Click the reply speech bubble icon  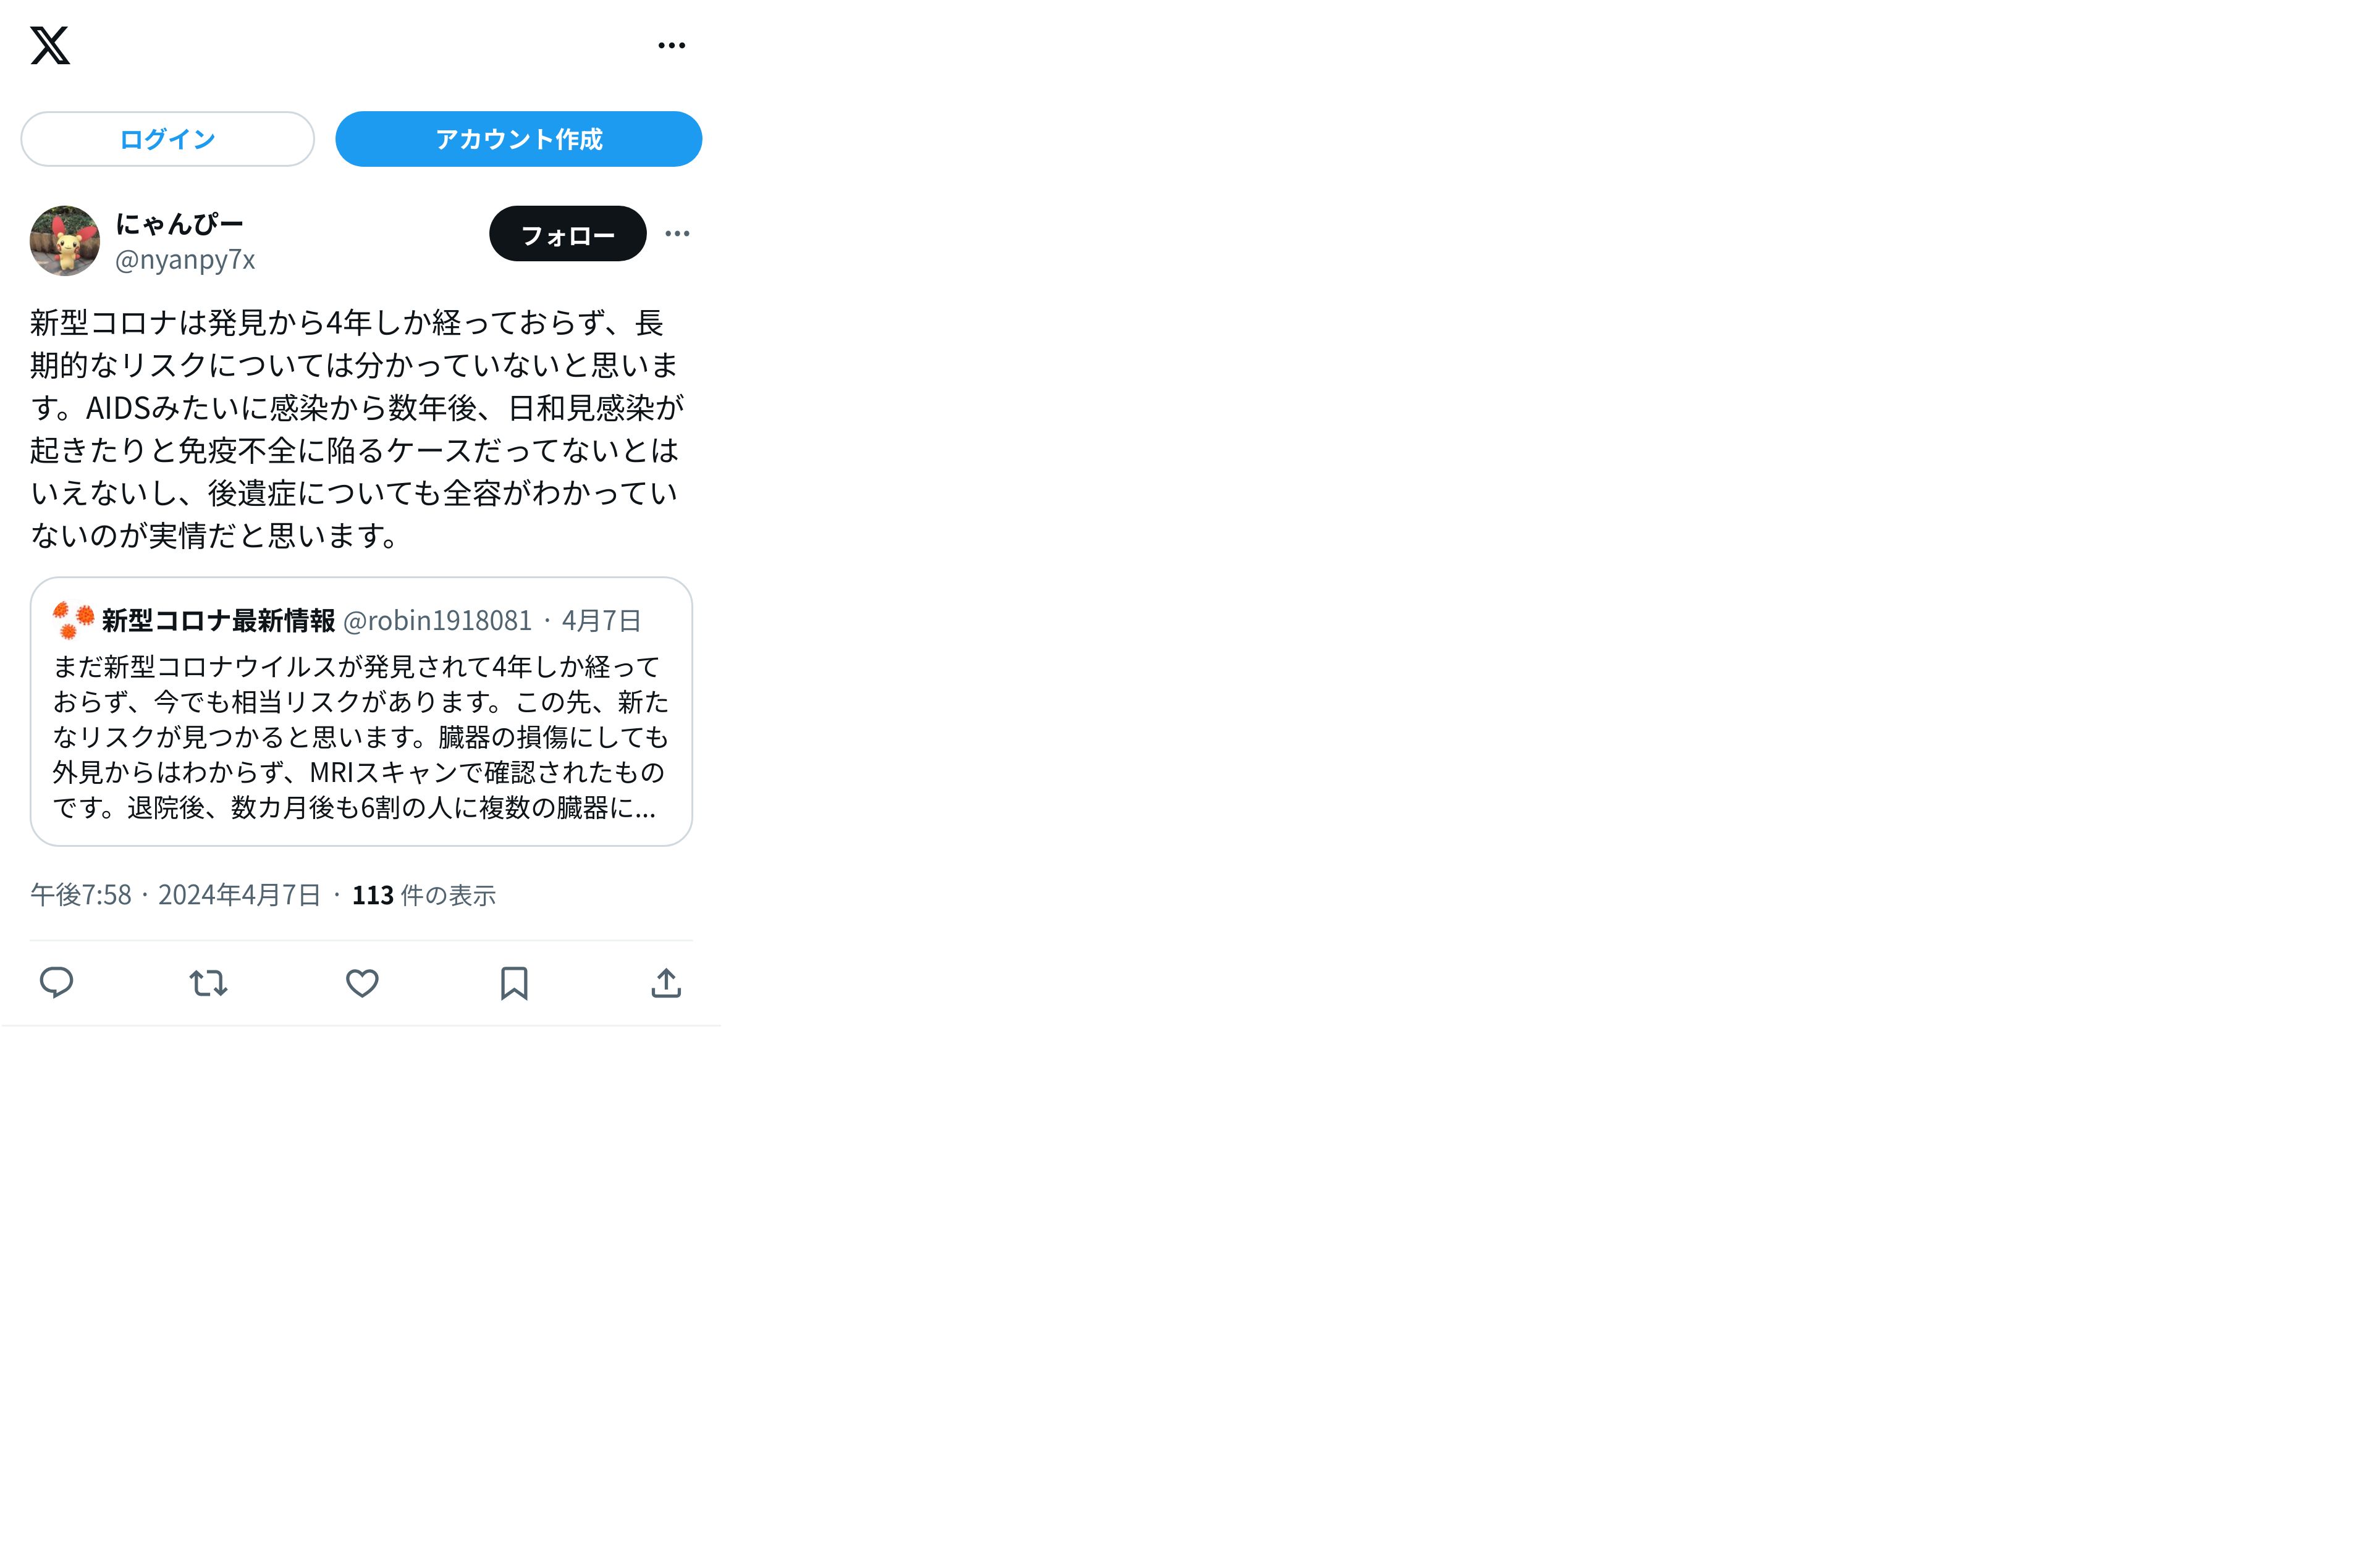pyautogui.click(x=56, y=983)
